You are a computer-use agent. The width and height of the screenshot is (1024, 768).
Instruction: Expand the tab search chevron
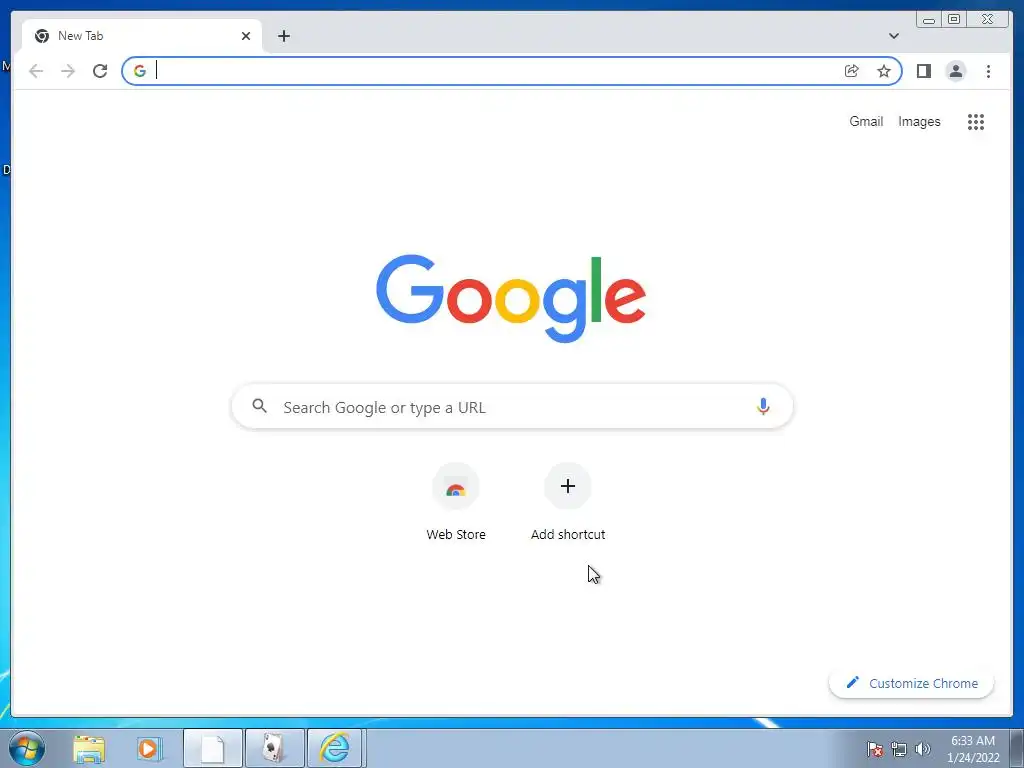[x=893, y=36]
